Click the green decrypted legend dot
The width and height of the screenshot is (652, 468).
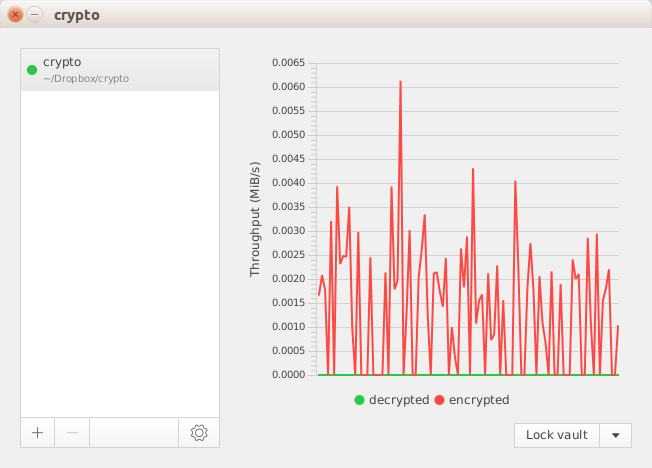(x=360, y=400)
